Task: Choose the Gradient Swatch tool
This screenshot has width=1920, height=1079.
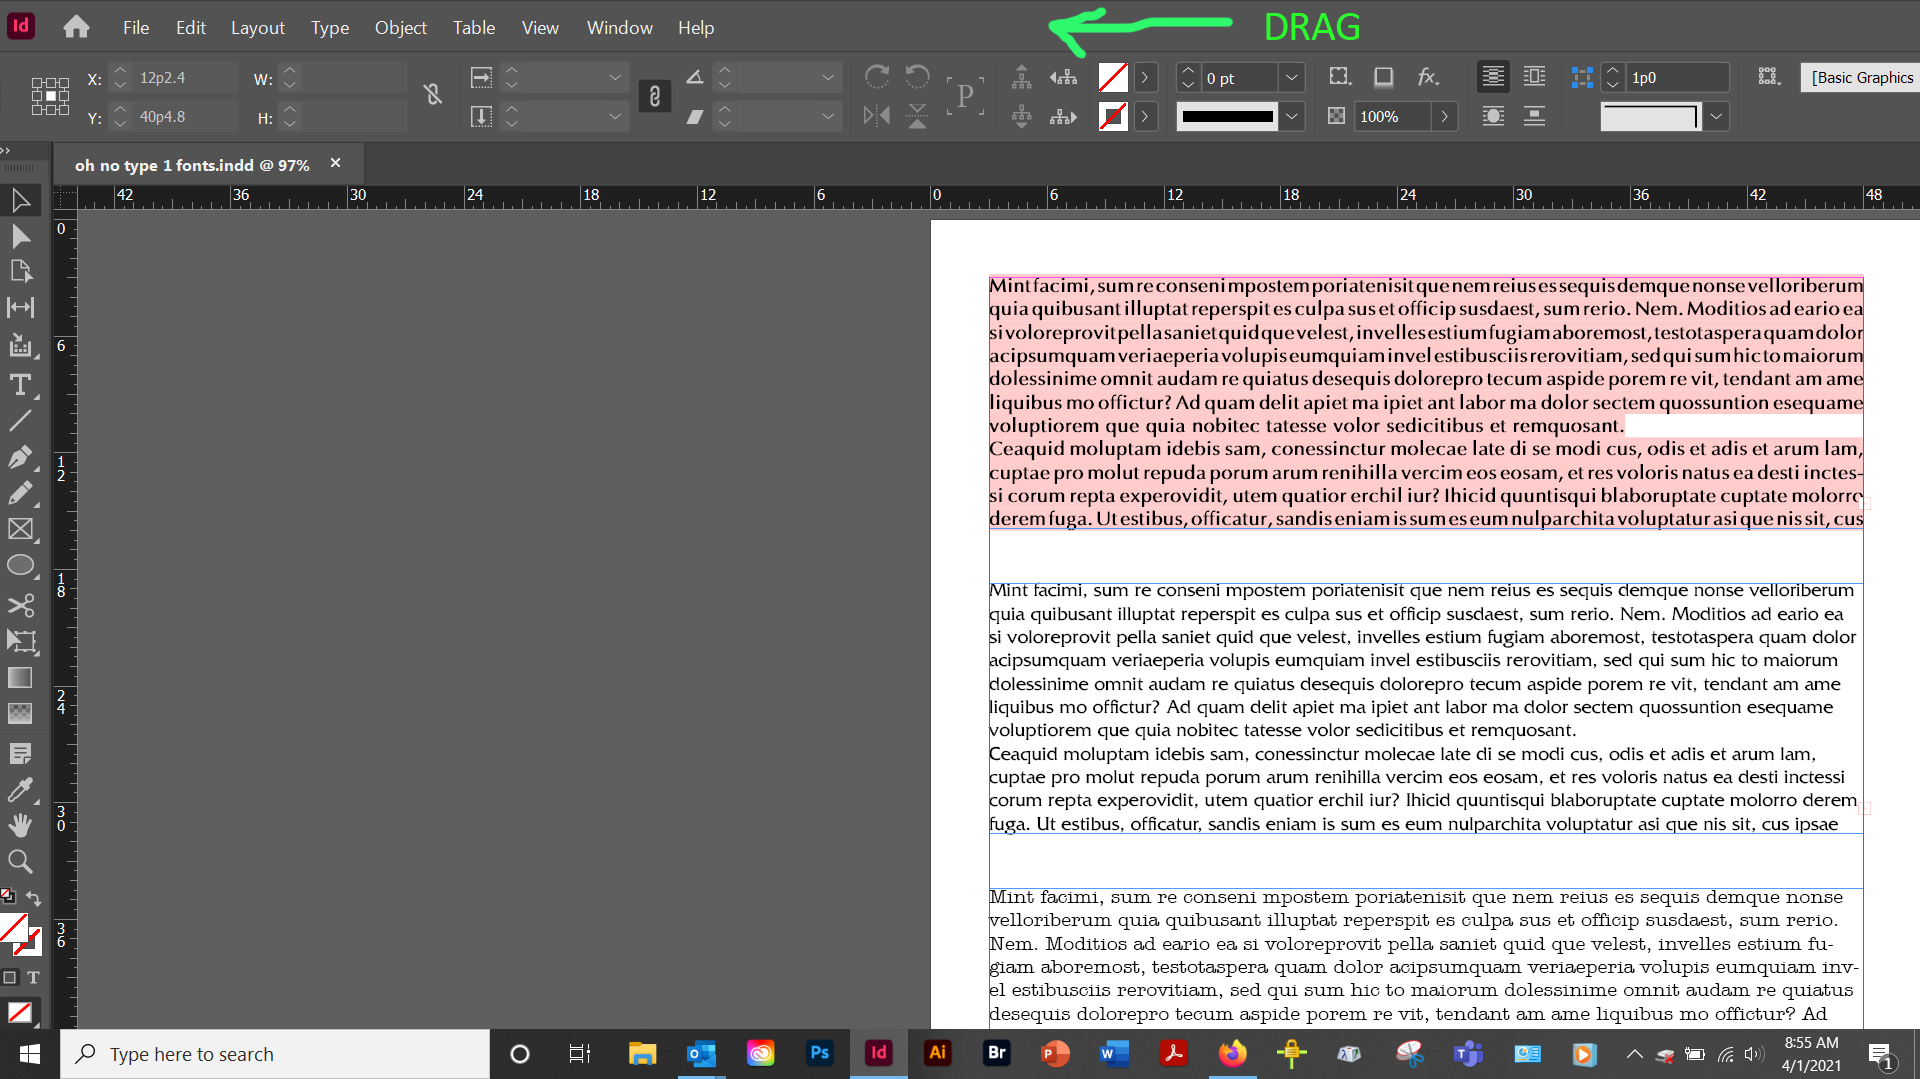Action: (x=20, y=677)
